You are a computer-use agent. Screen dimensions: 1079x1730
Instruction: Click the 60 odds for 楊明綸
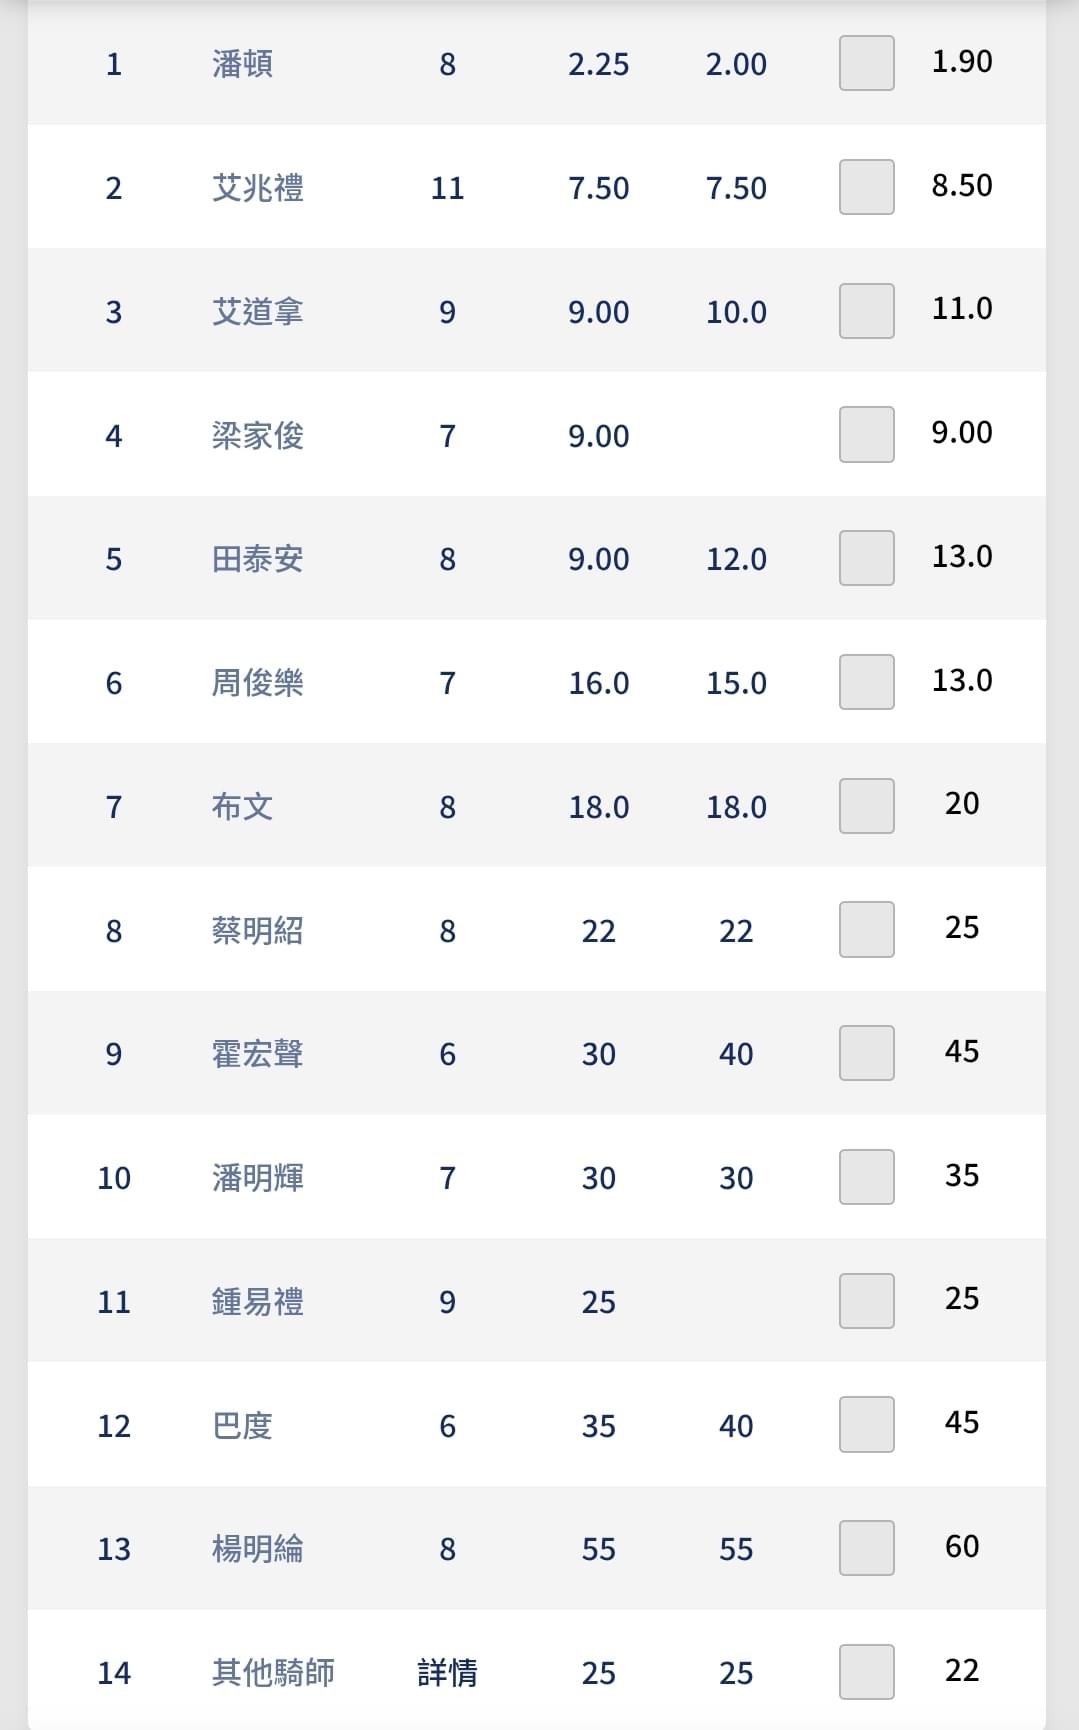[x=962, y=1546]
